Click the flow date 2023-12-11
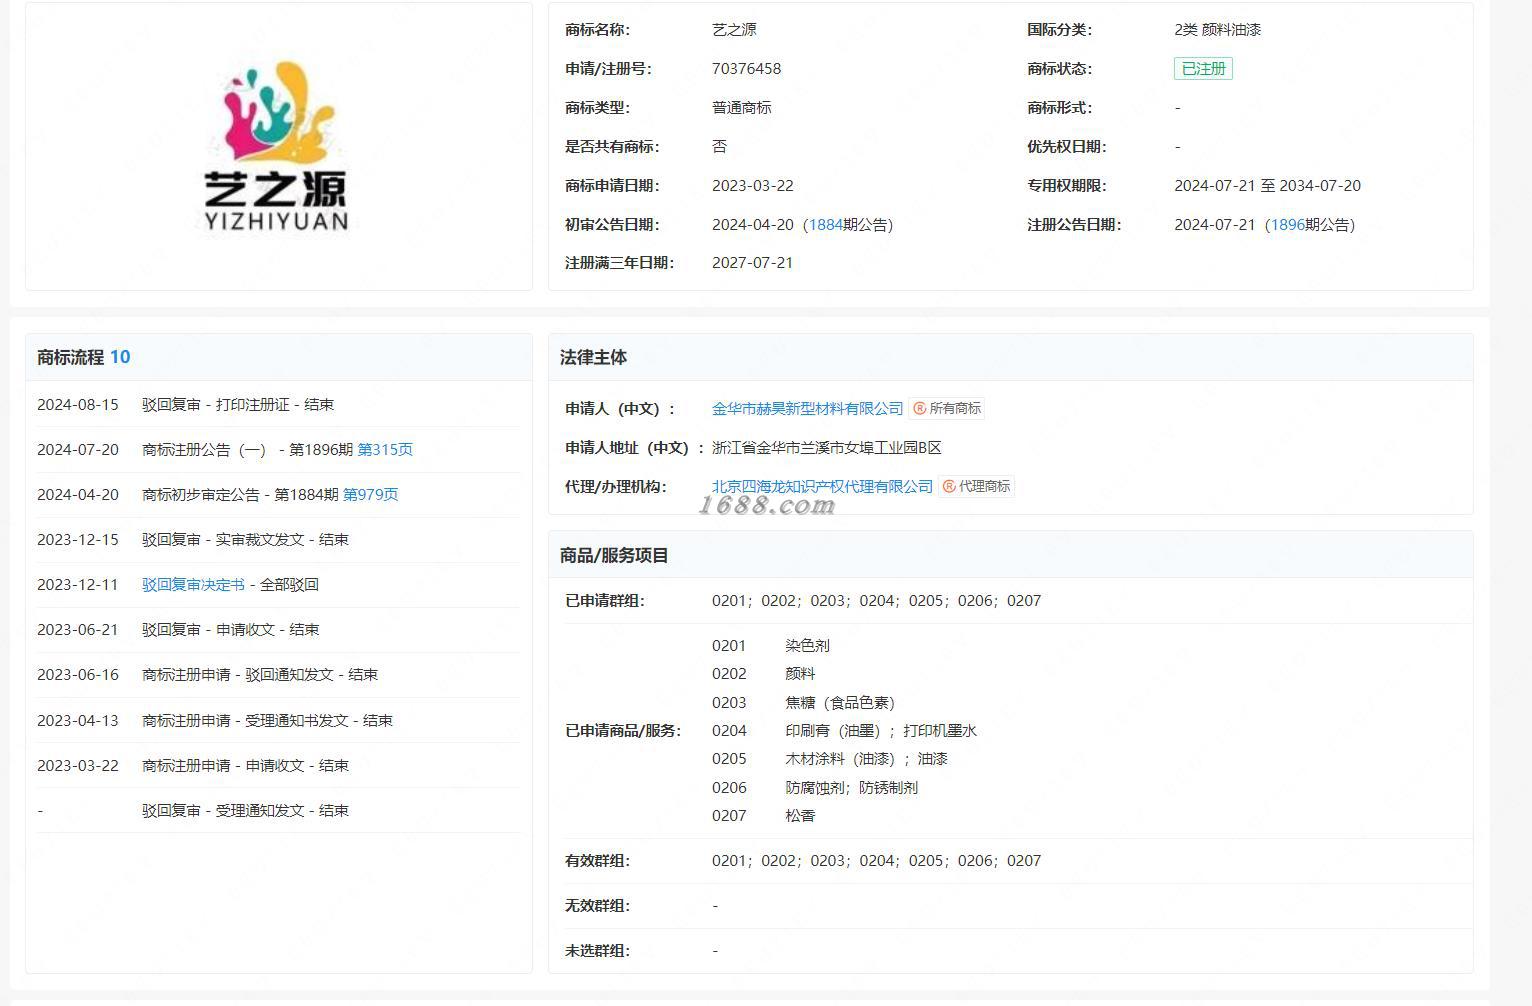Screen dimensions: 1532x1006 click(x=78, y=585)
